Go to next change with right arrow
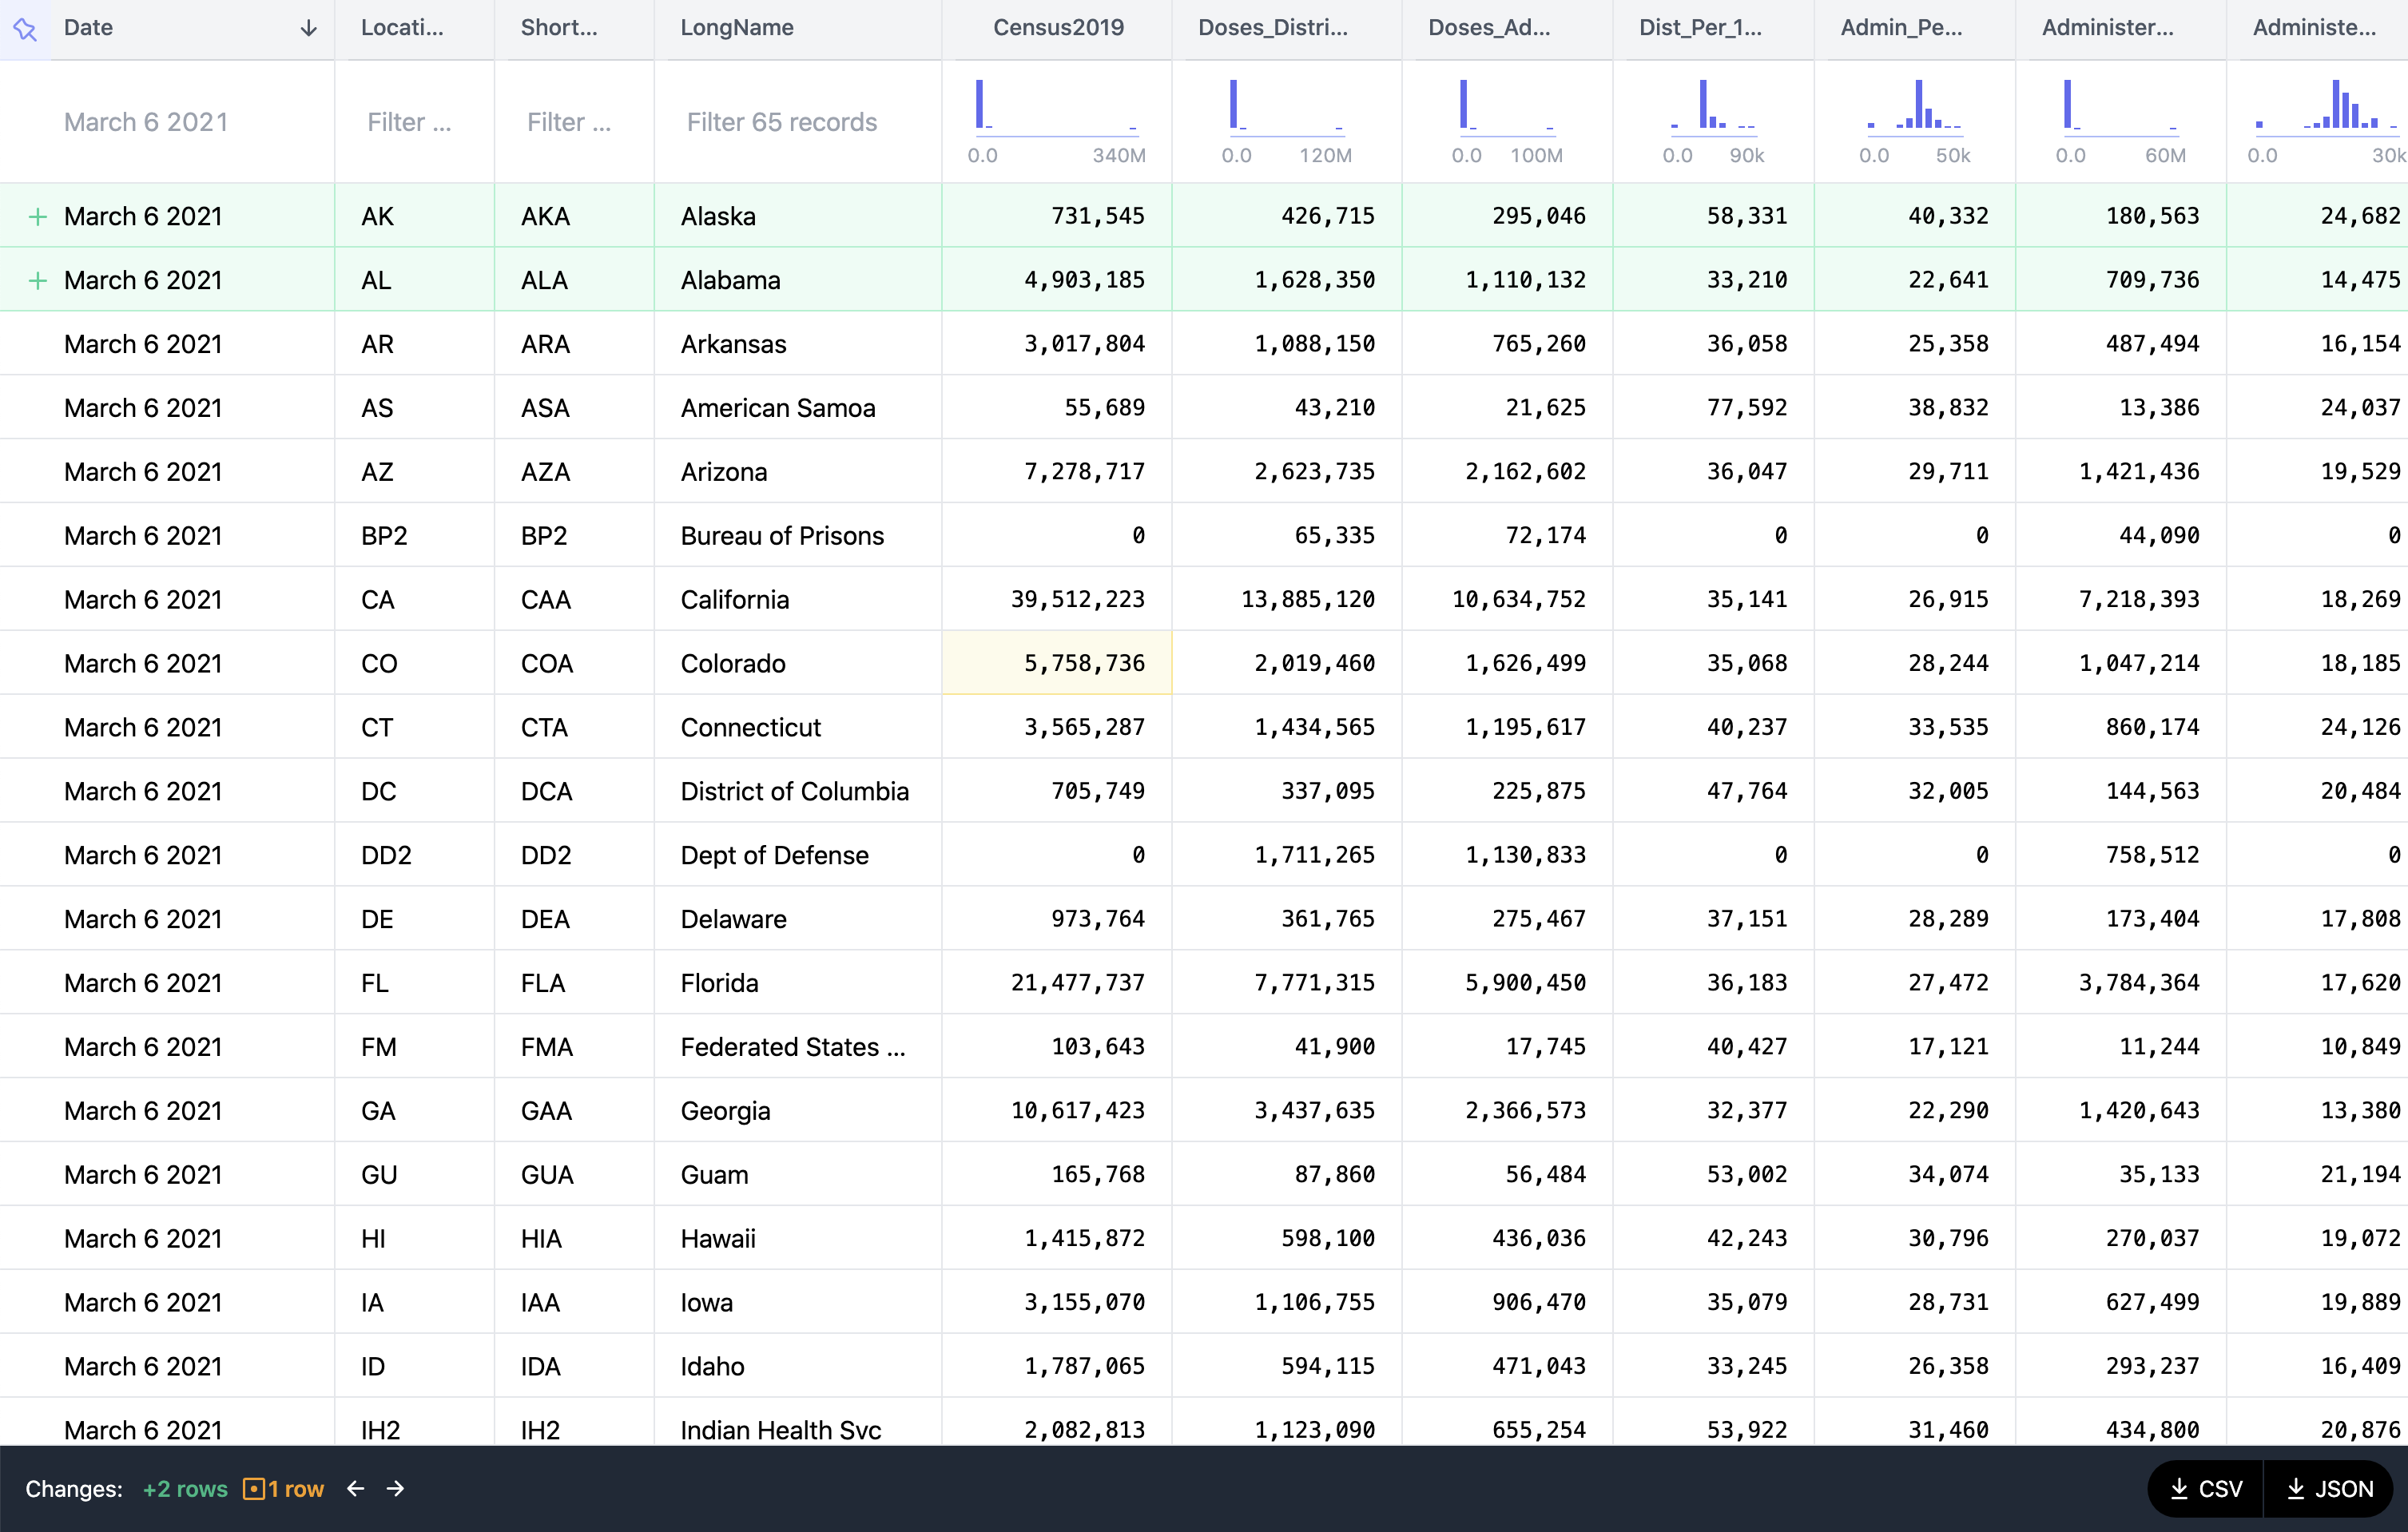 pos(396,1489)
